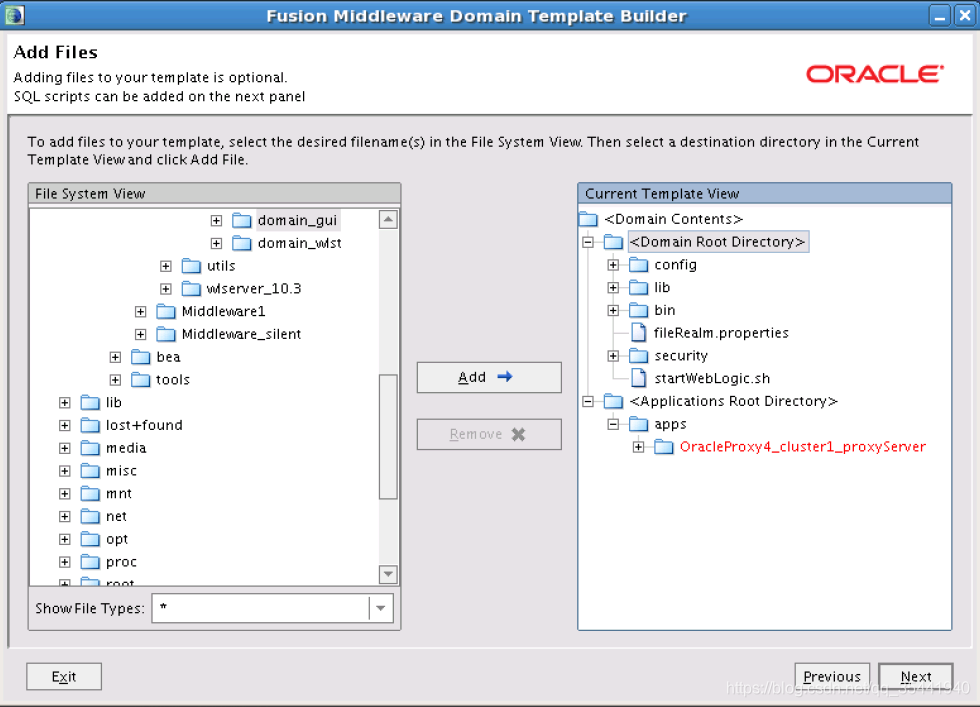980x707 pixels.
Task: Select the 'utils' folder label
Action: [x=221, y=266]
